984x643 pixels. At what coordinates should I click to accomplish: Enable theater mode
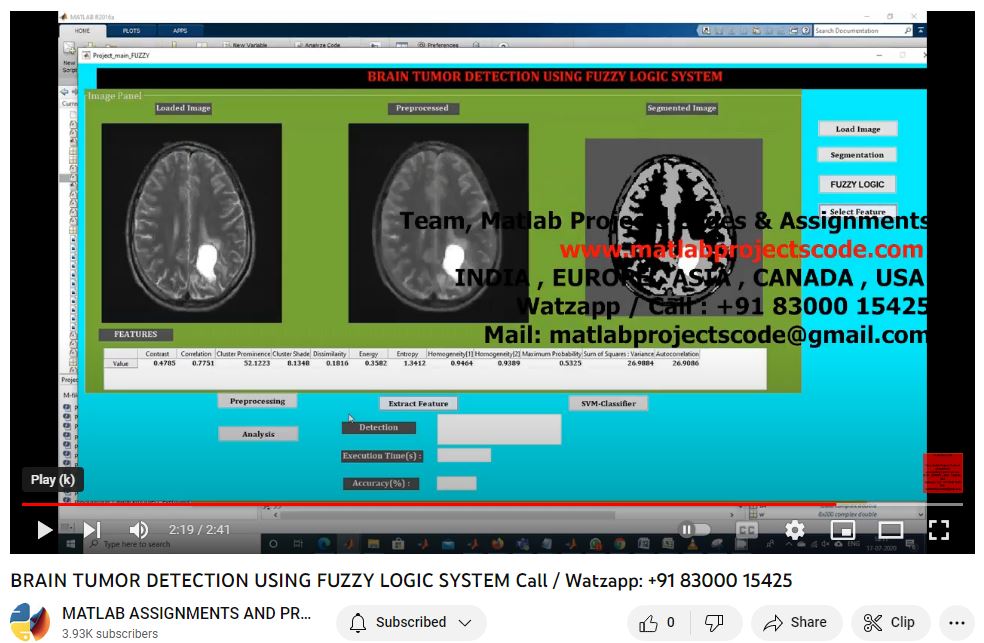pos(890,530)
